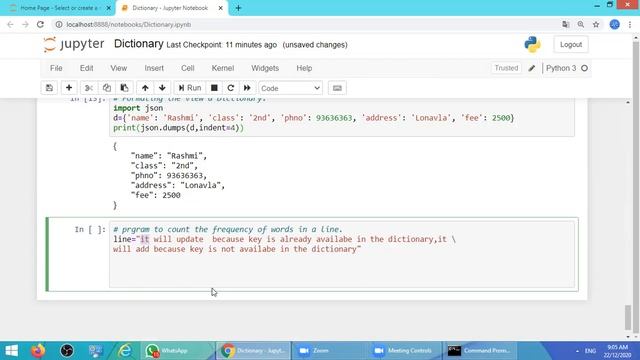The image size is (640, 360).
Task: Open the Help menu
Action: tap(304, 68)
